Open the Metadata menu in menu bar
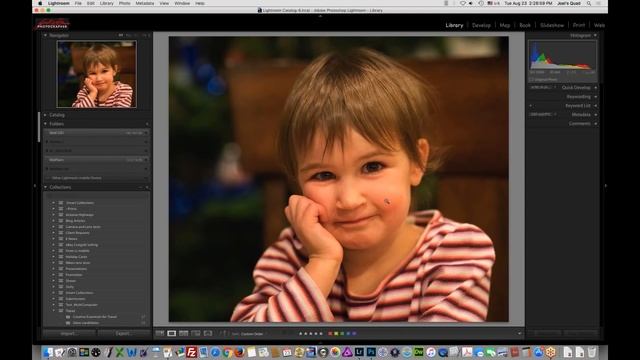This screenshot has width=640, height=360. pyautogui.click(x=145, y=3)
